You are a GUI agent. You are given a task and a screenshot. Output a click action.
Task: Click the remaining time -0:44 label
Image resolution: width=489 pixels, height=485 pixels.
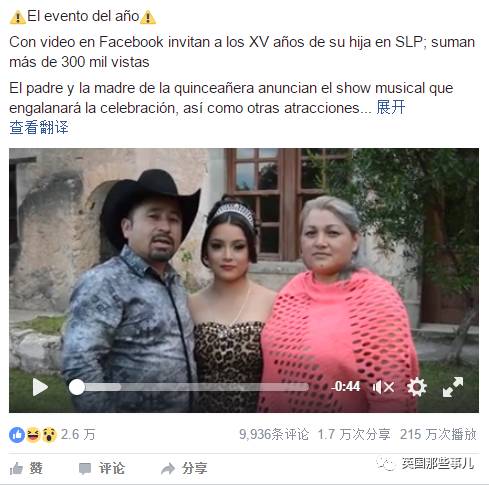coord(346,387)
